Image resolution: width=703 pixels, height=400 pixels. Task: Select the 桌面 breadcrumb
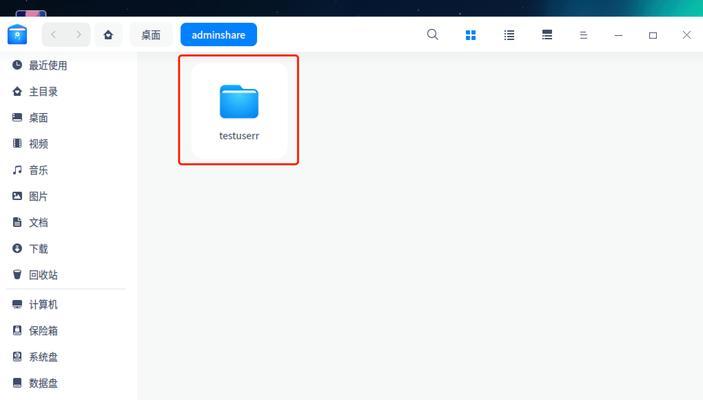click(x=151, y=35)
